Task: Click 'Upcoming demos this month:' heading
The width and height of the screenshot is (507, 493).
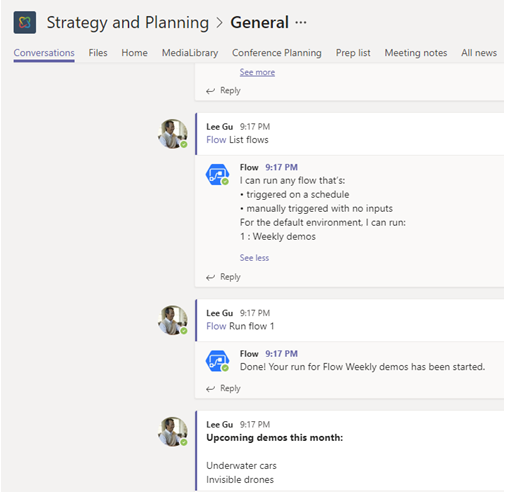Action: (275, 438)
